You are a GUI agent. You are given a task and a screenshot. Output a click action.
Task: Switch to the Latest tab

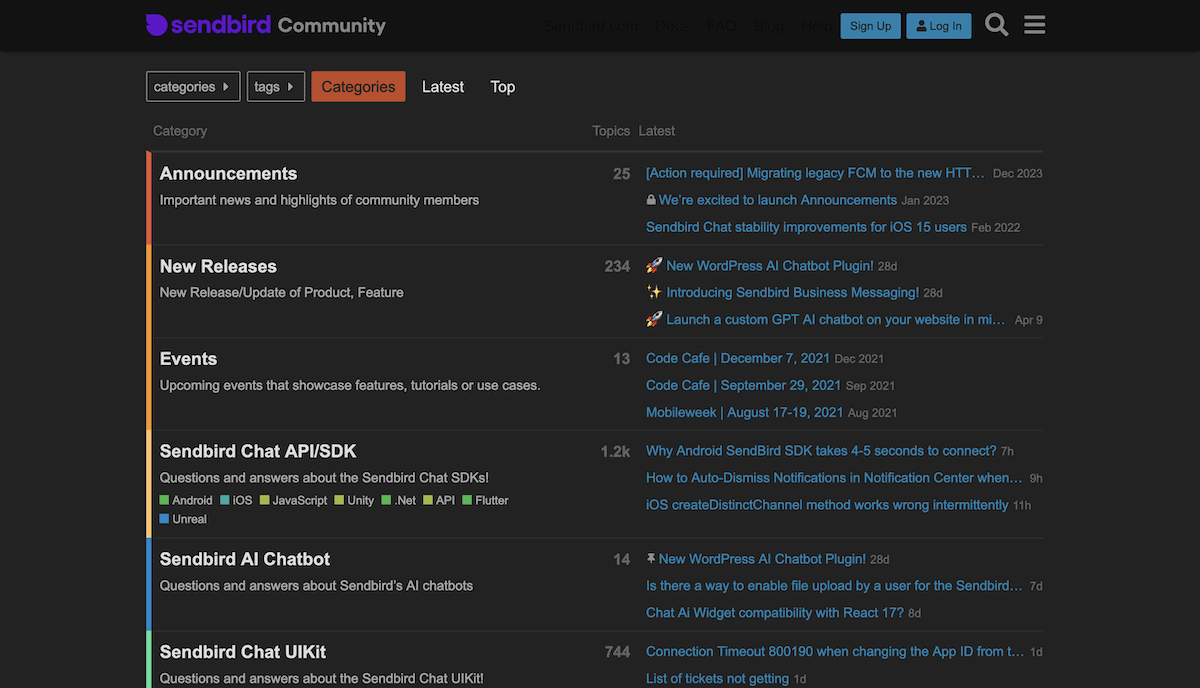click(x=443, y=87)
